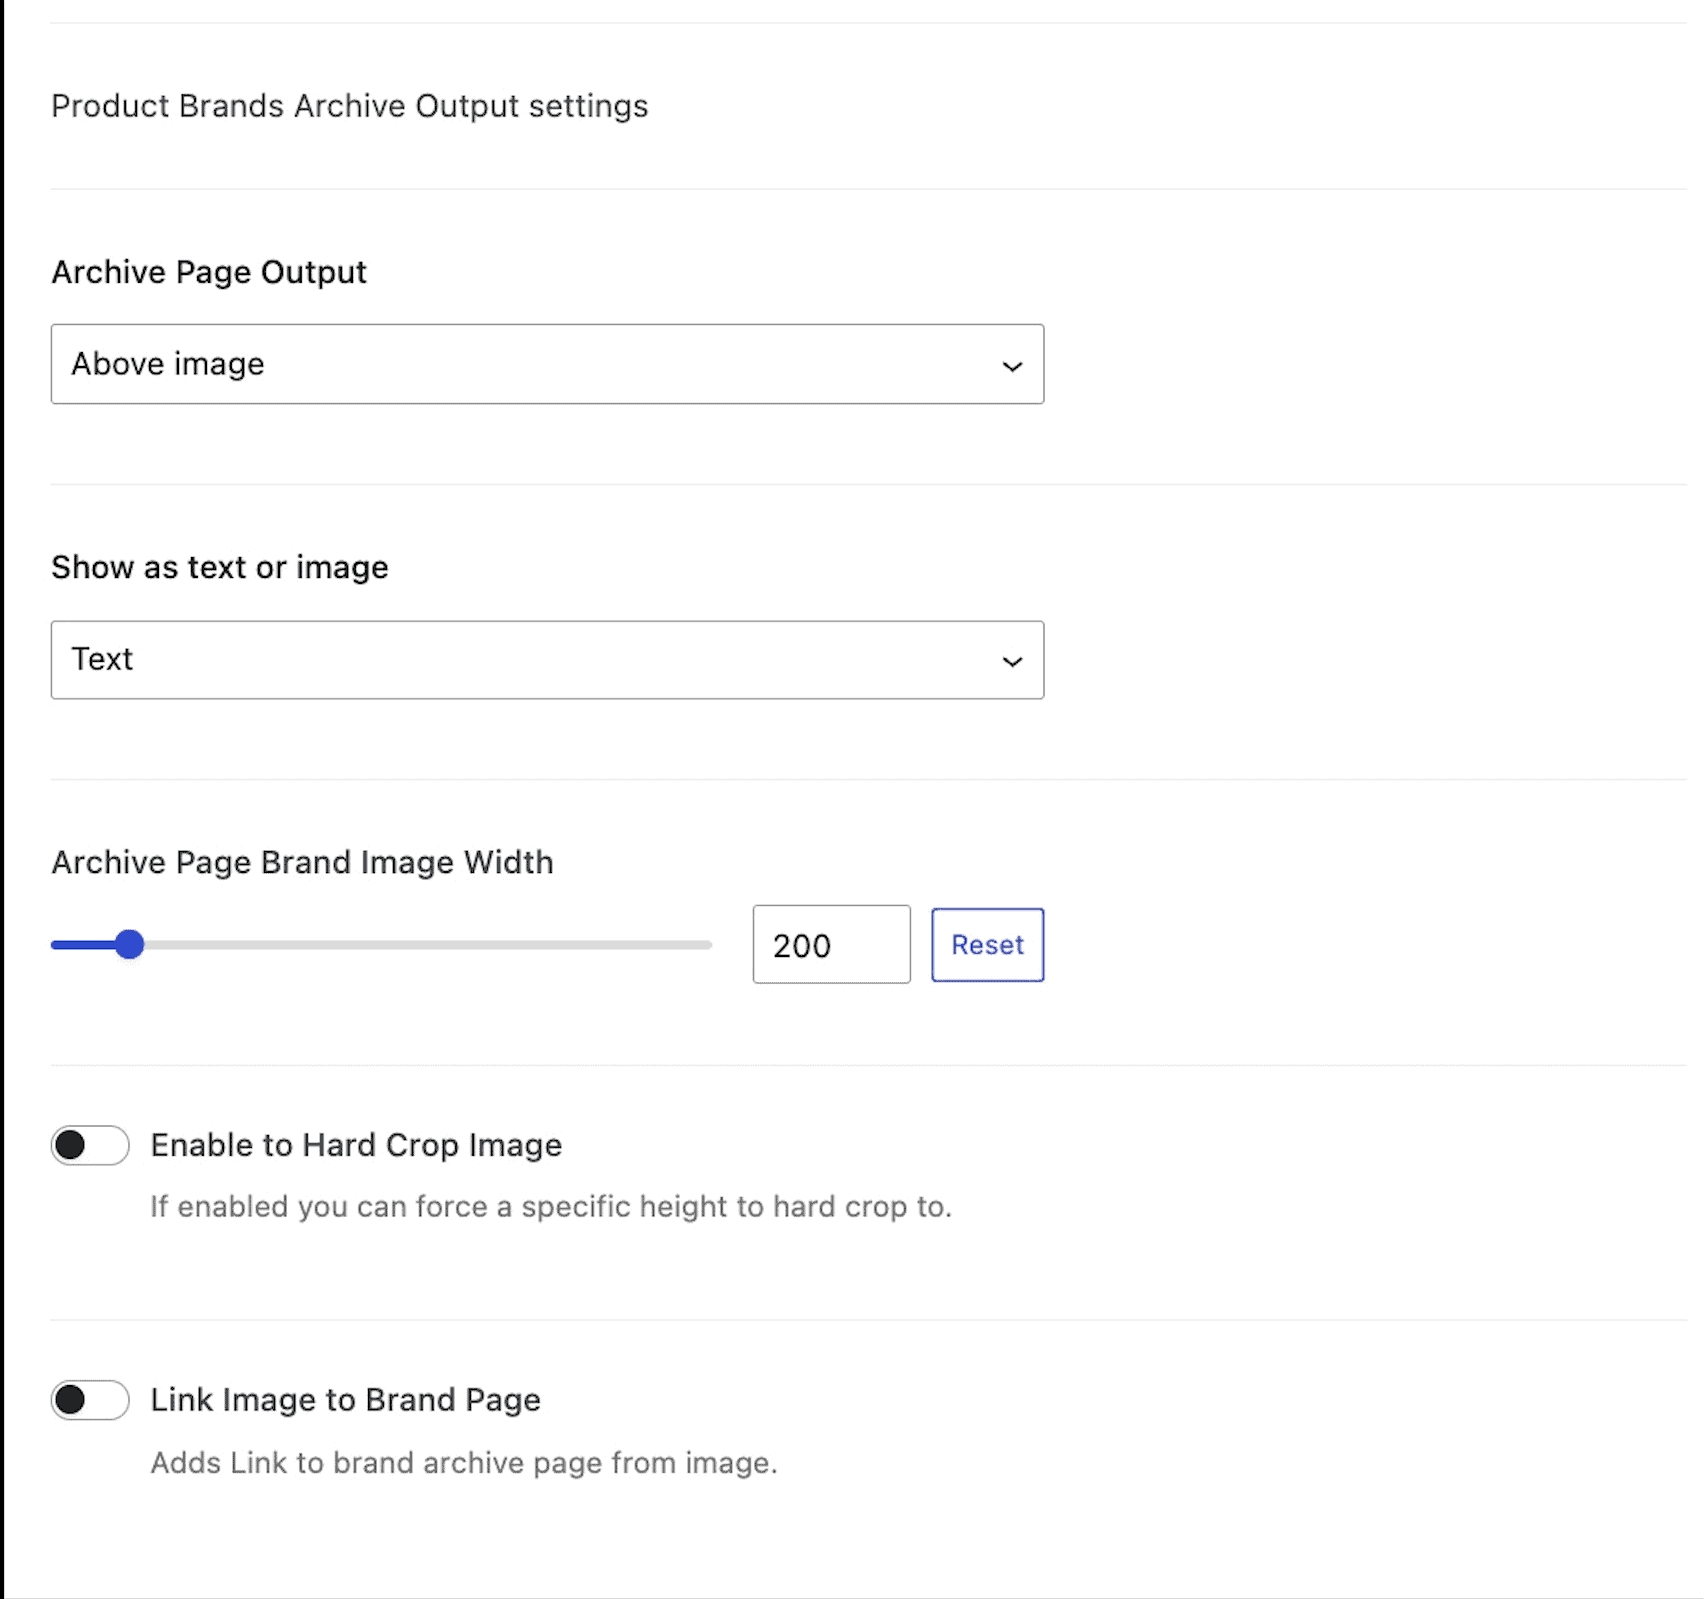Focus the image width field showing 200
Screen dimensions: 1704x1599
(x=830, y=945)
